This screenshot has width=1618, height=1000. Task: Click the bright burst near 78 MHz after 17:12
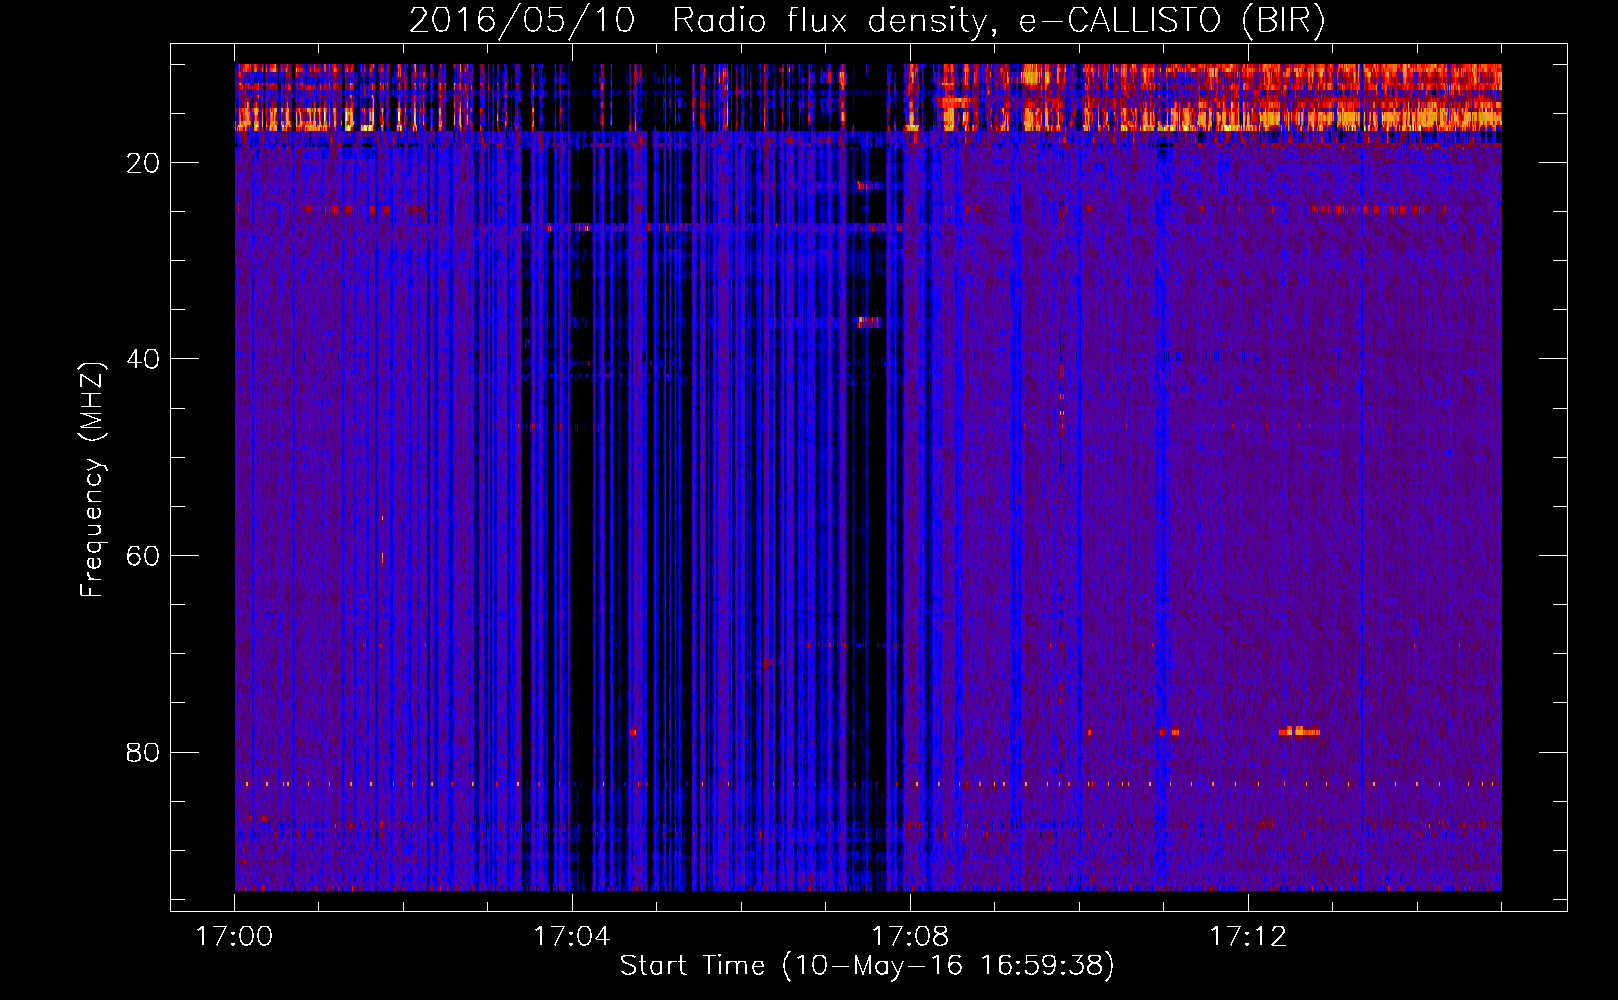(x=1299, y=731)
